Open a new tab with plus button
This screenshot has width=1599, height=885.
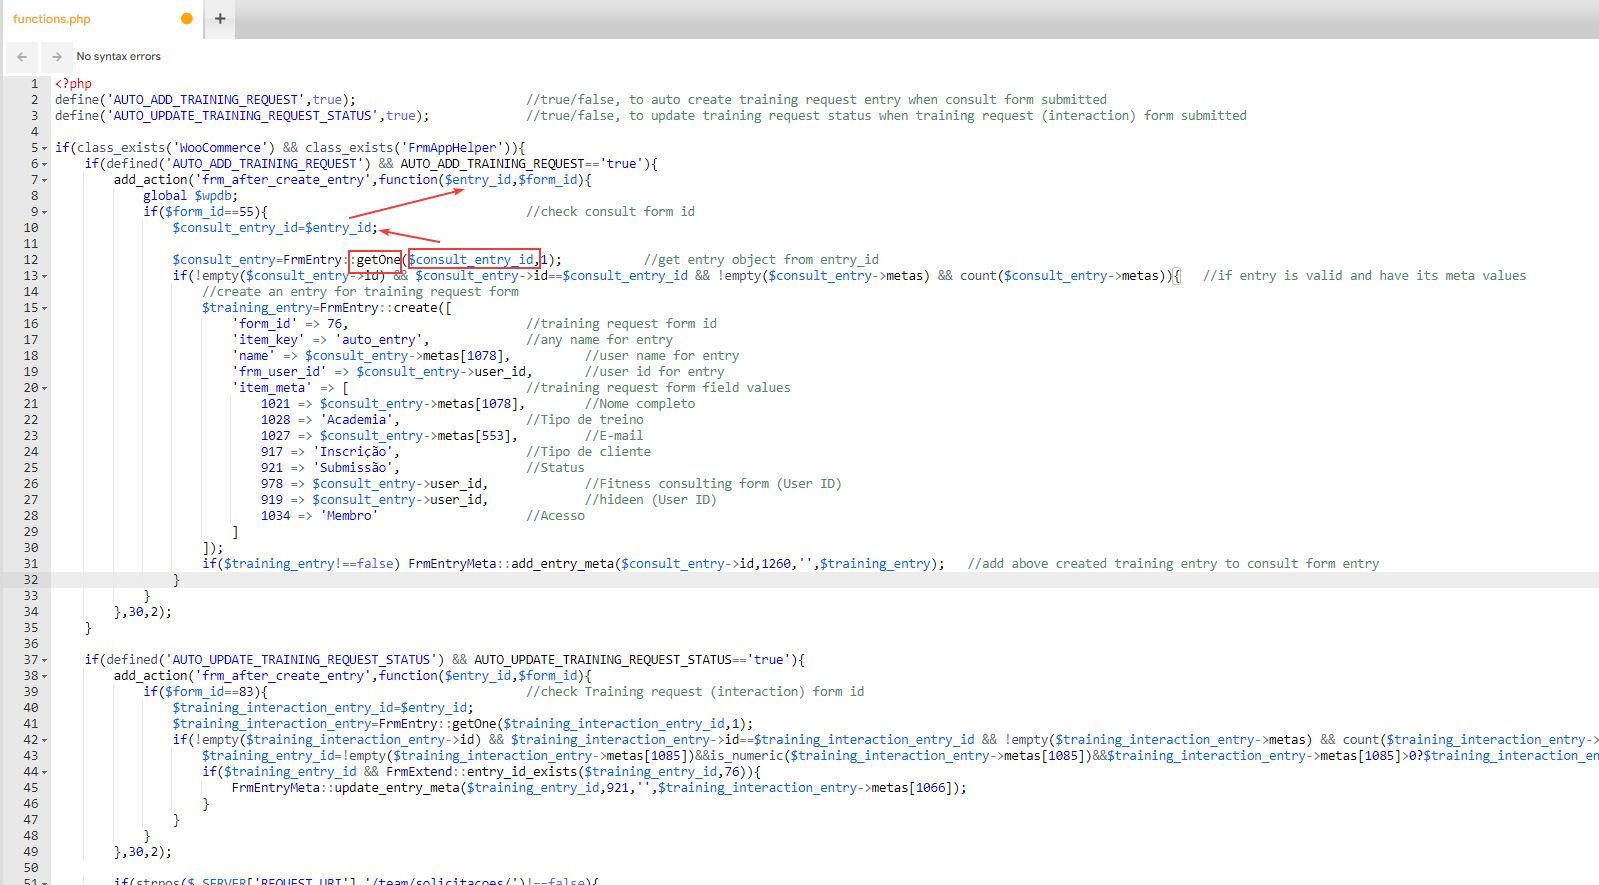tap(220, 18)
